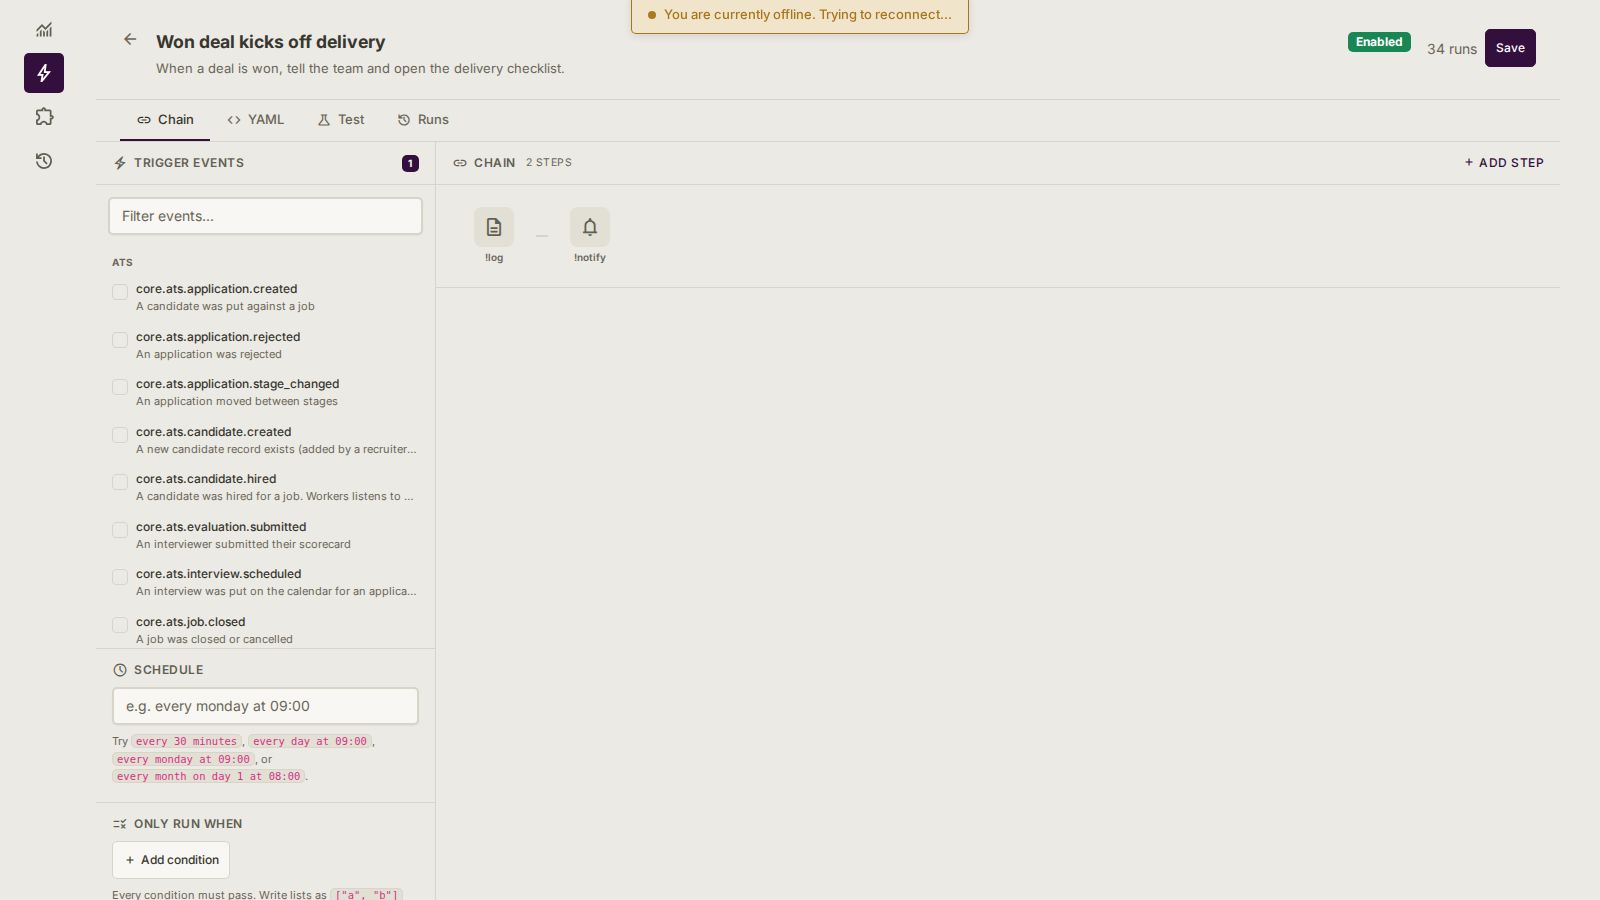Open the analytics chart icon in sidebar
1600x900 pixels.
[44, 30]
